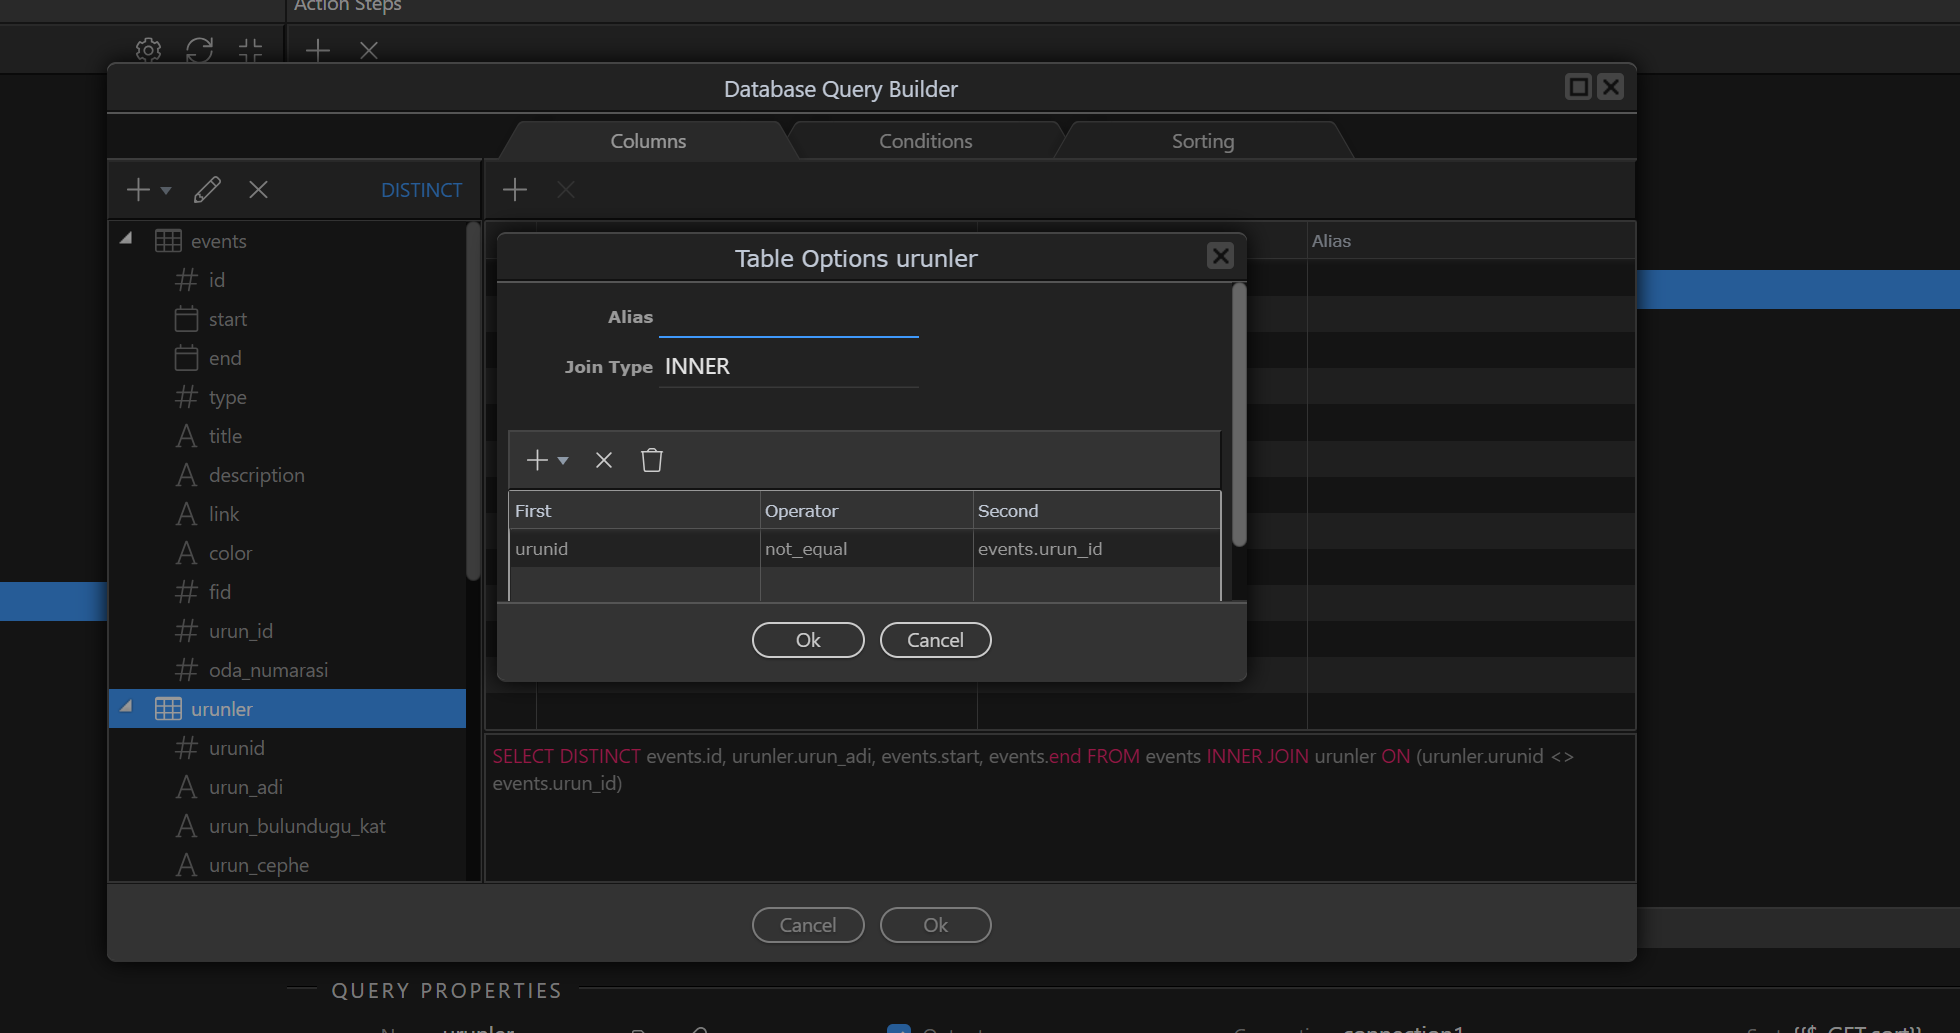Click the X delete icon above table list
1960x1033 pixels.
[258, 190]
